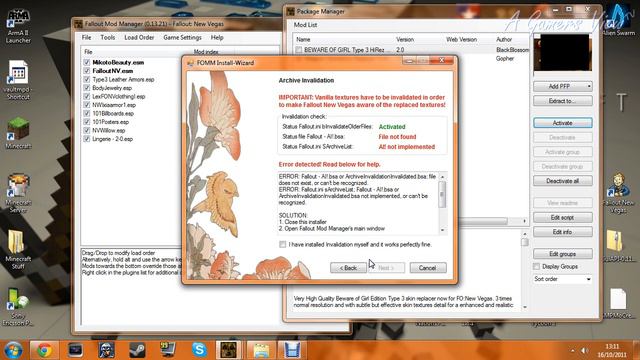The width and height of the screenshot is (640, 360).
Task: Click the Windows Start button
Action: tap(13, 350)
